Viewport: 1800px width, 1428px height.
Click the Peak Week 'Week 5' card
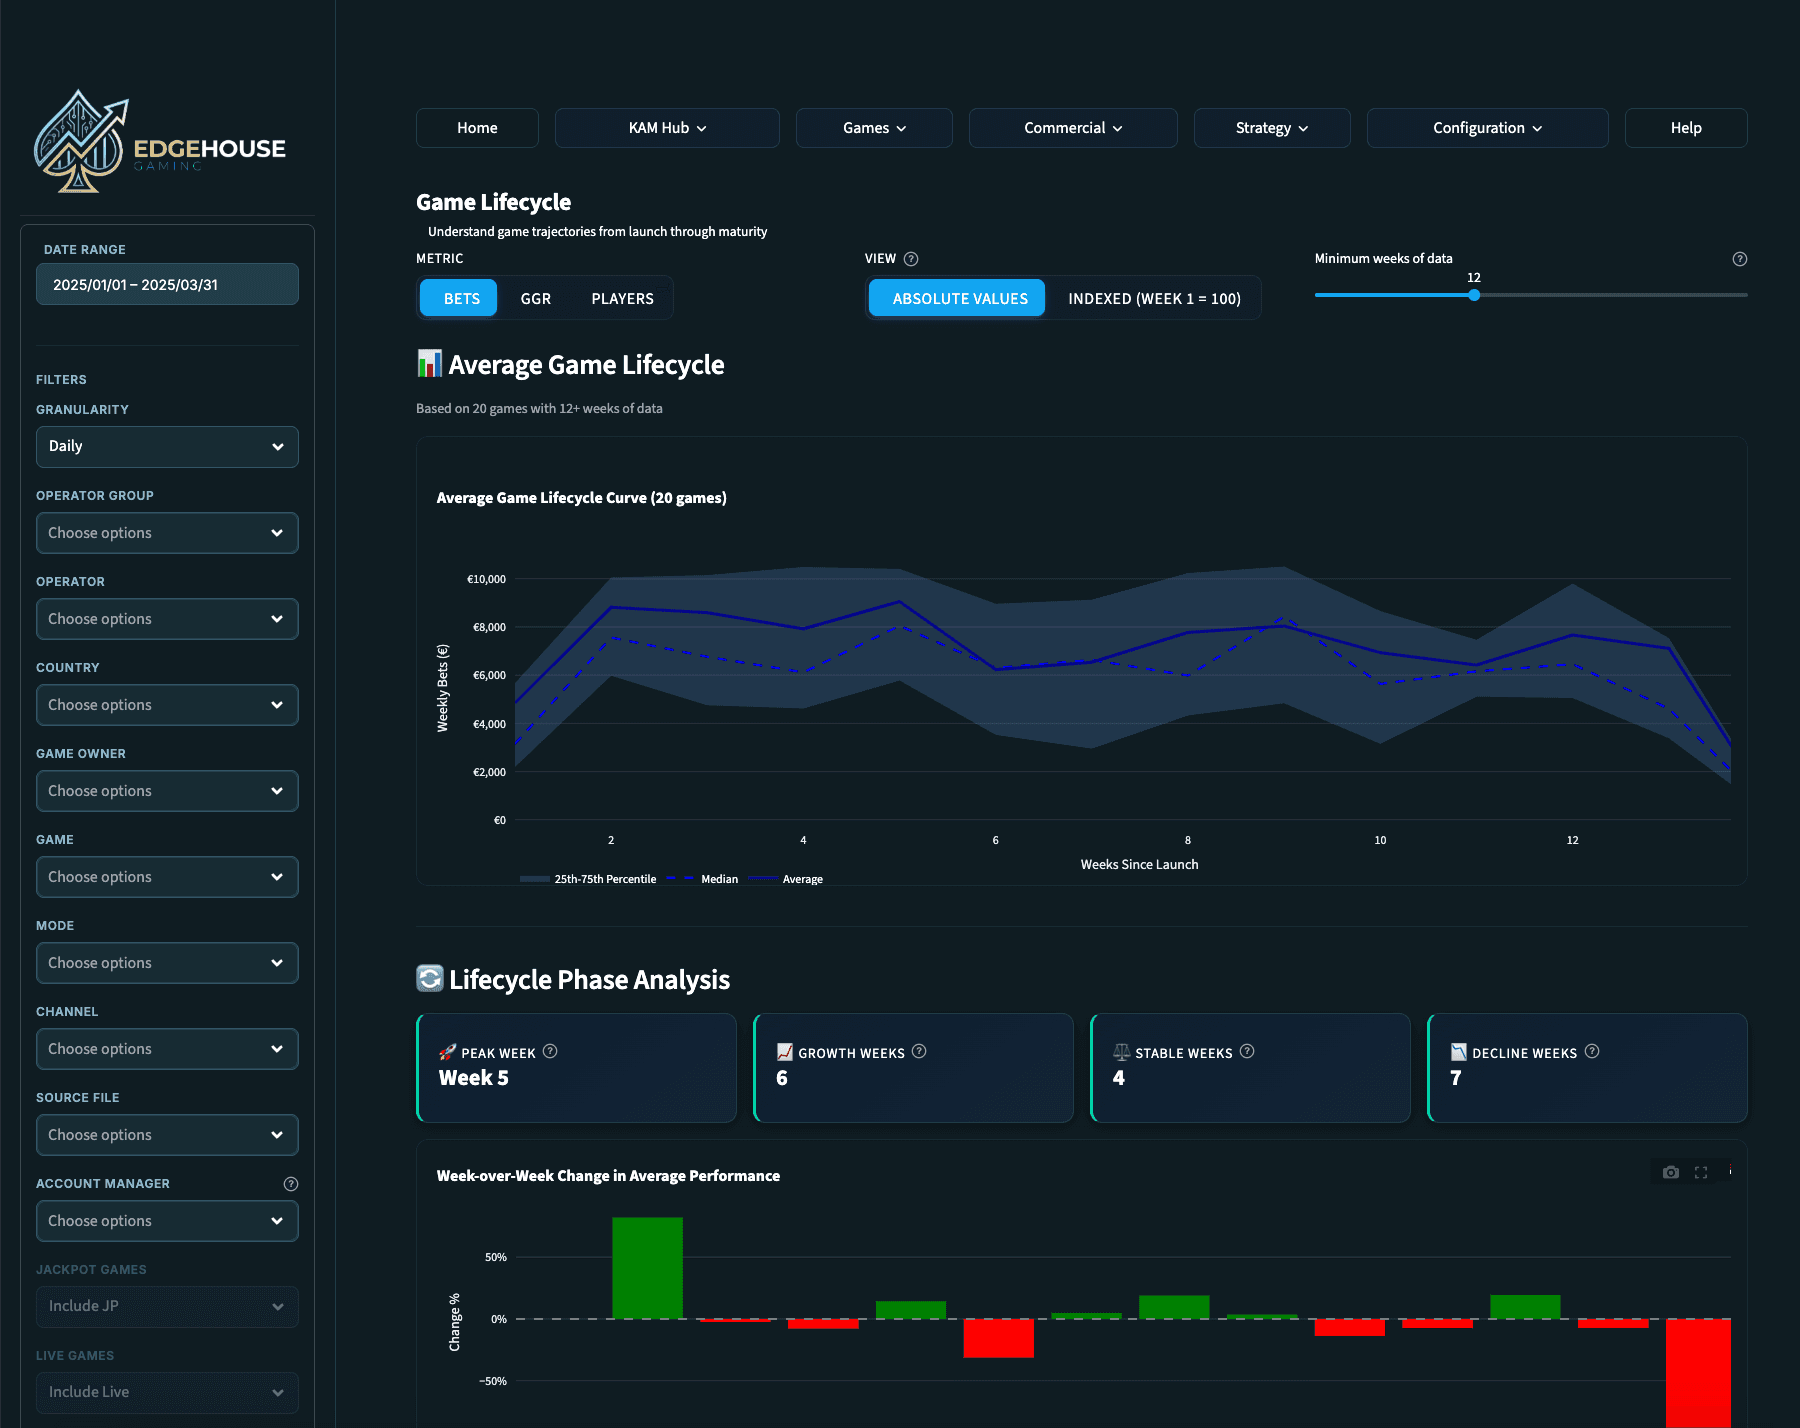pos(576,1068)
